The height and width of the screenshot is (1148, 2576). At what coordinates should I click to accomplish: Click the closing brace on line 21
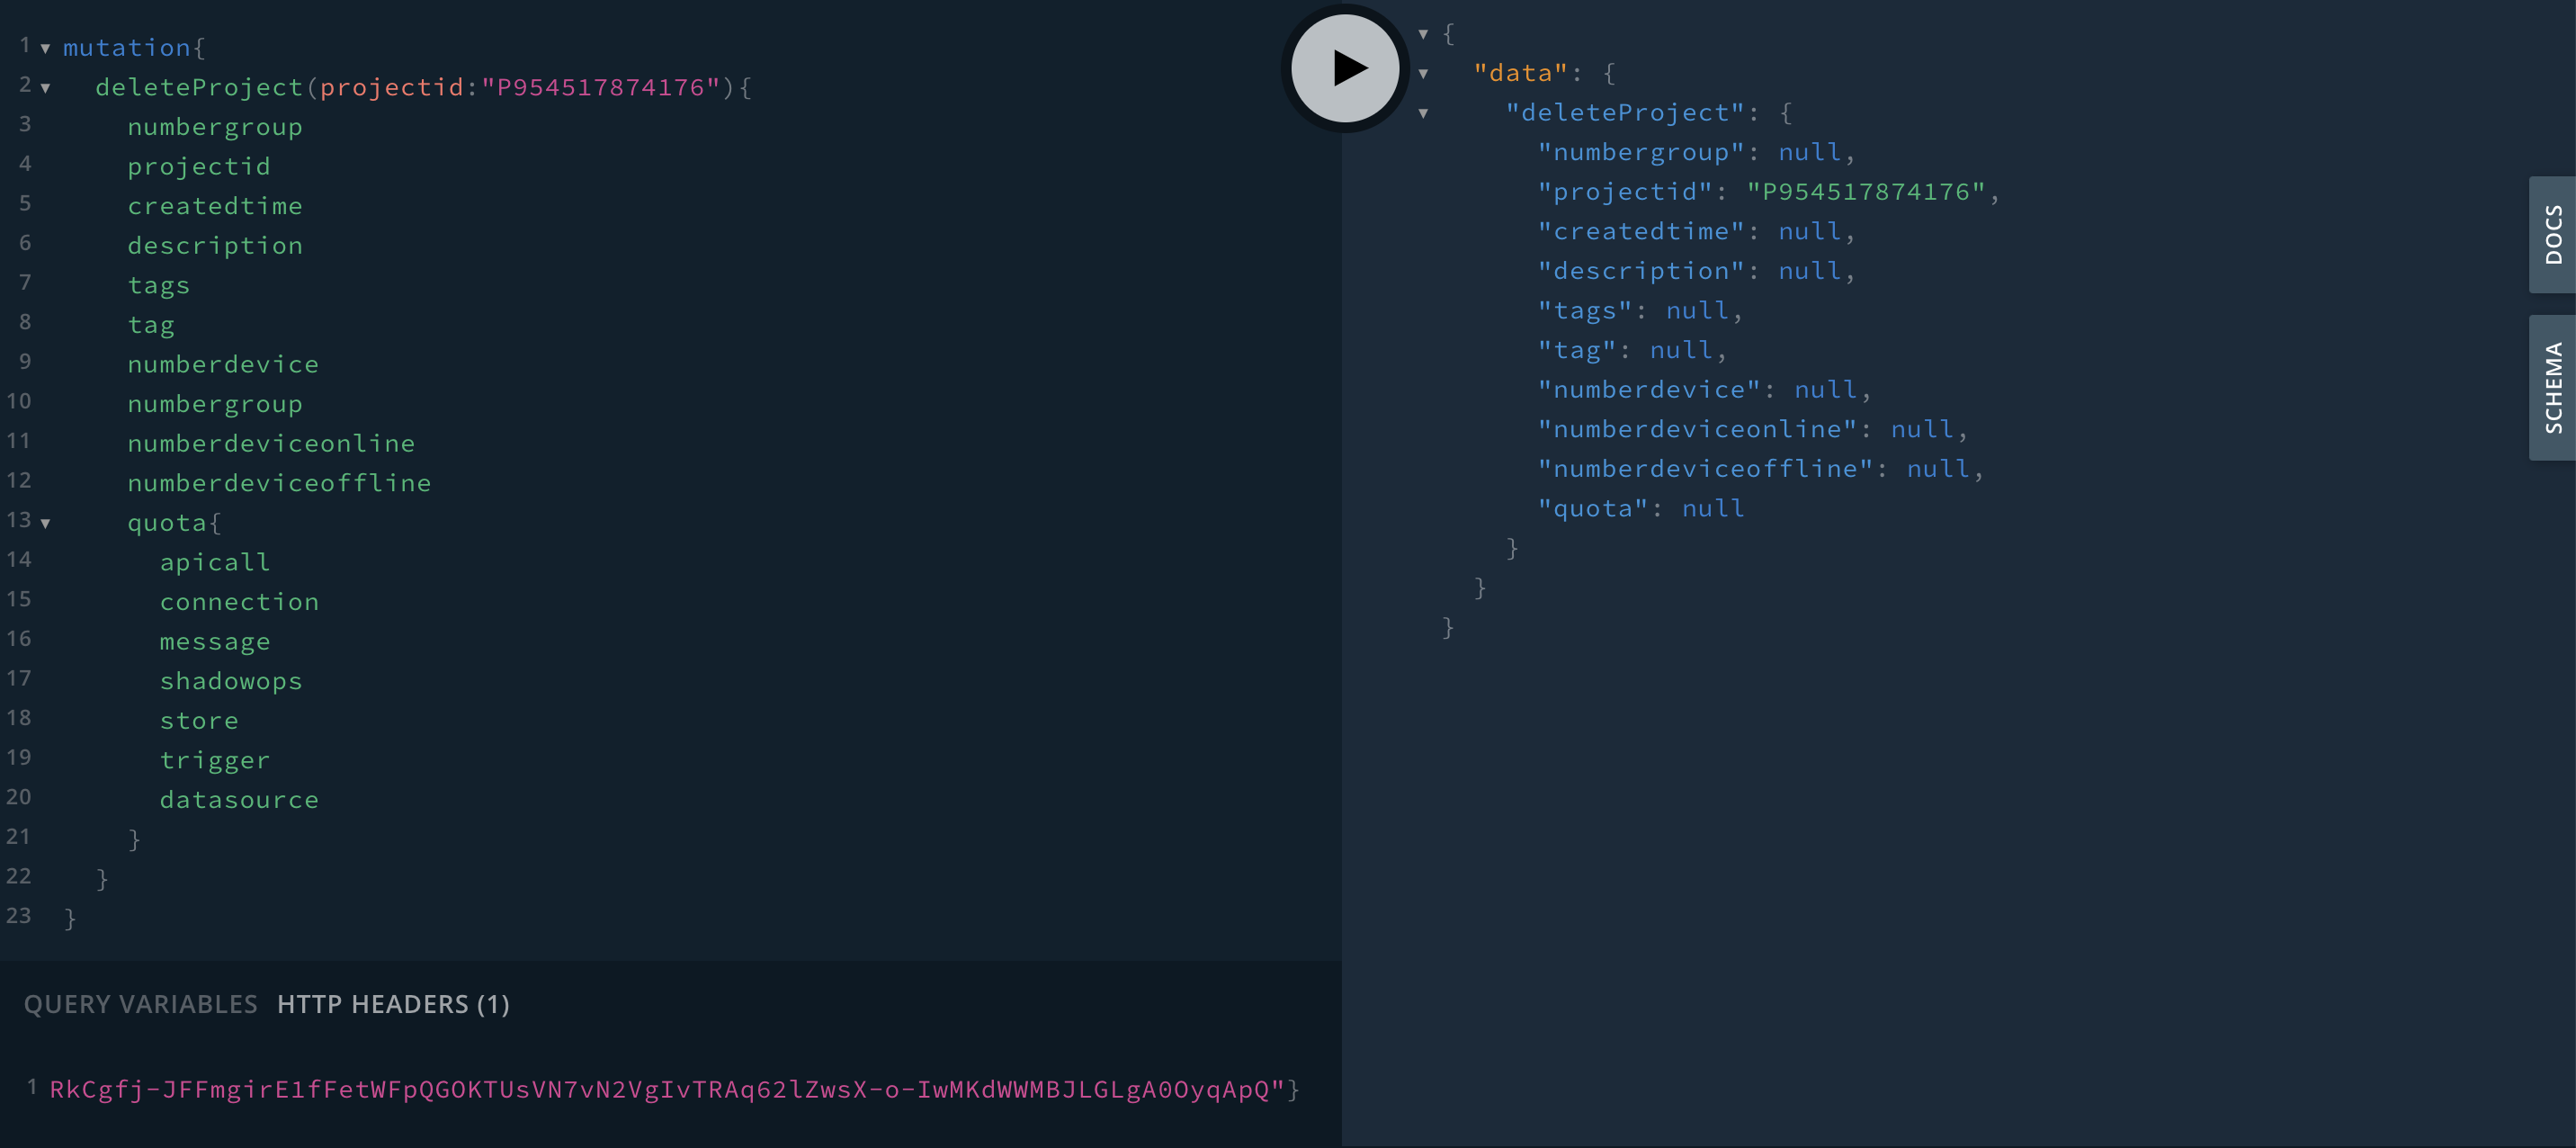[x=134, y=839]
